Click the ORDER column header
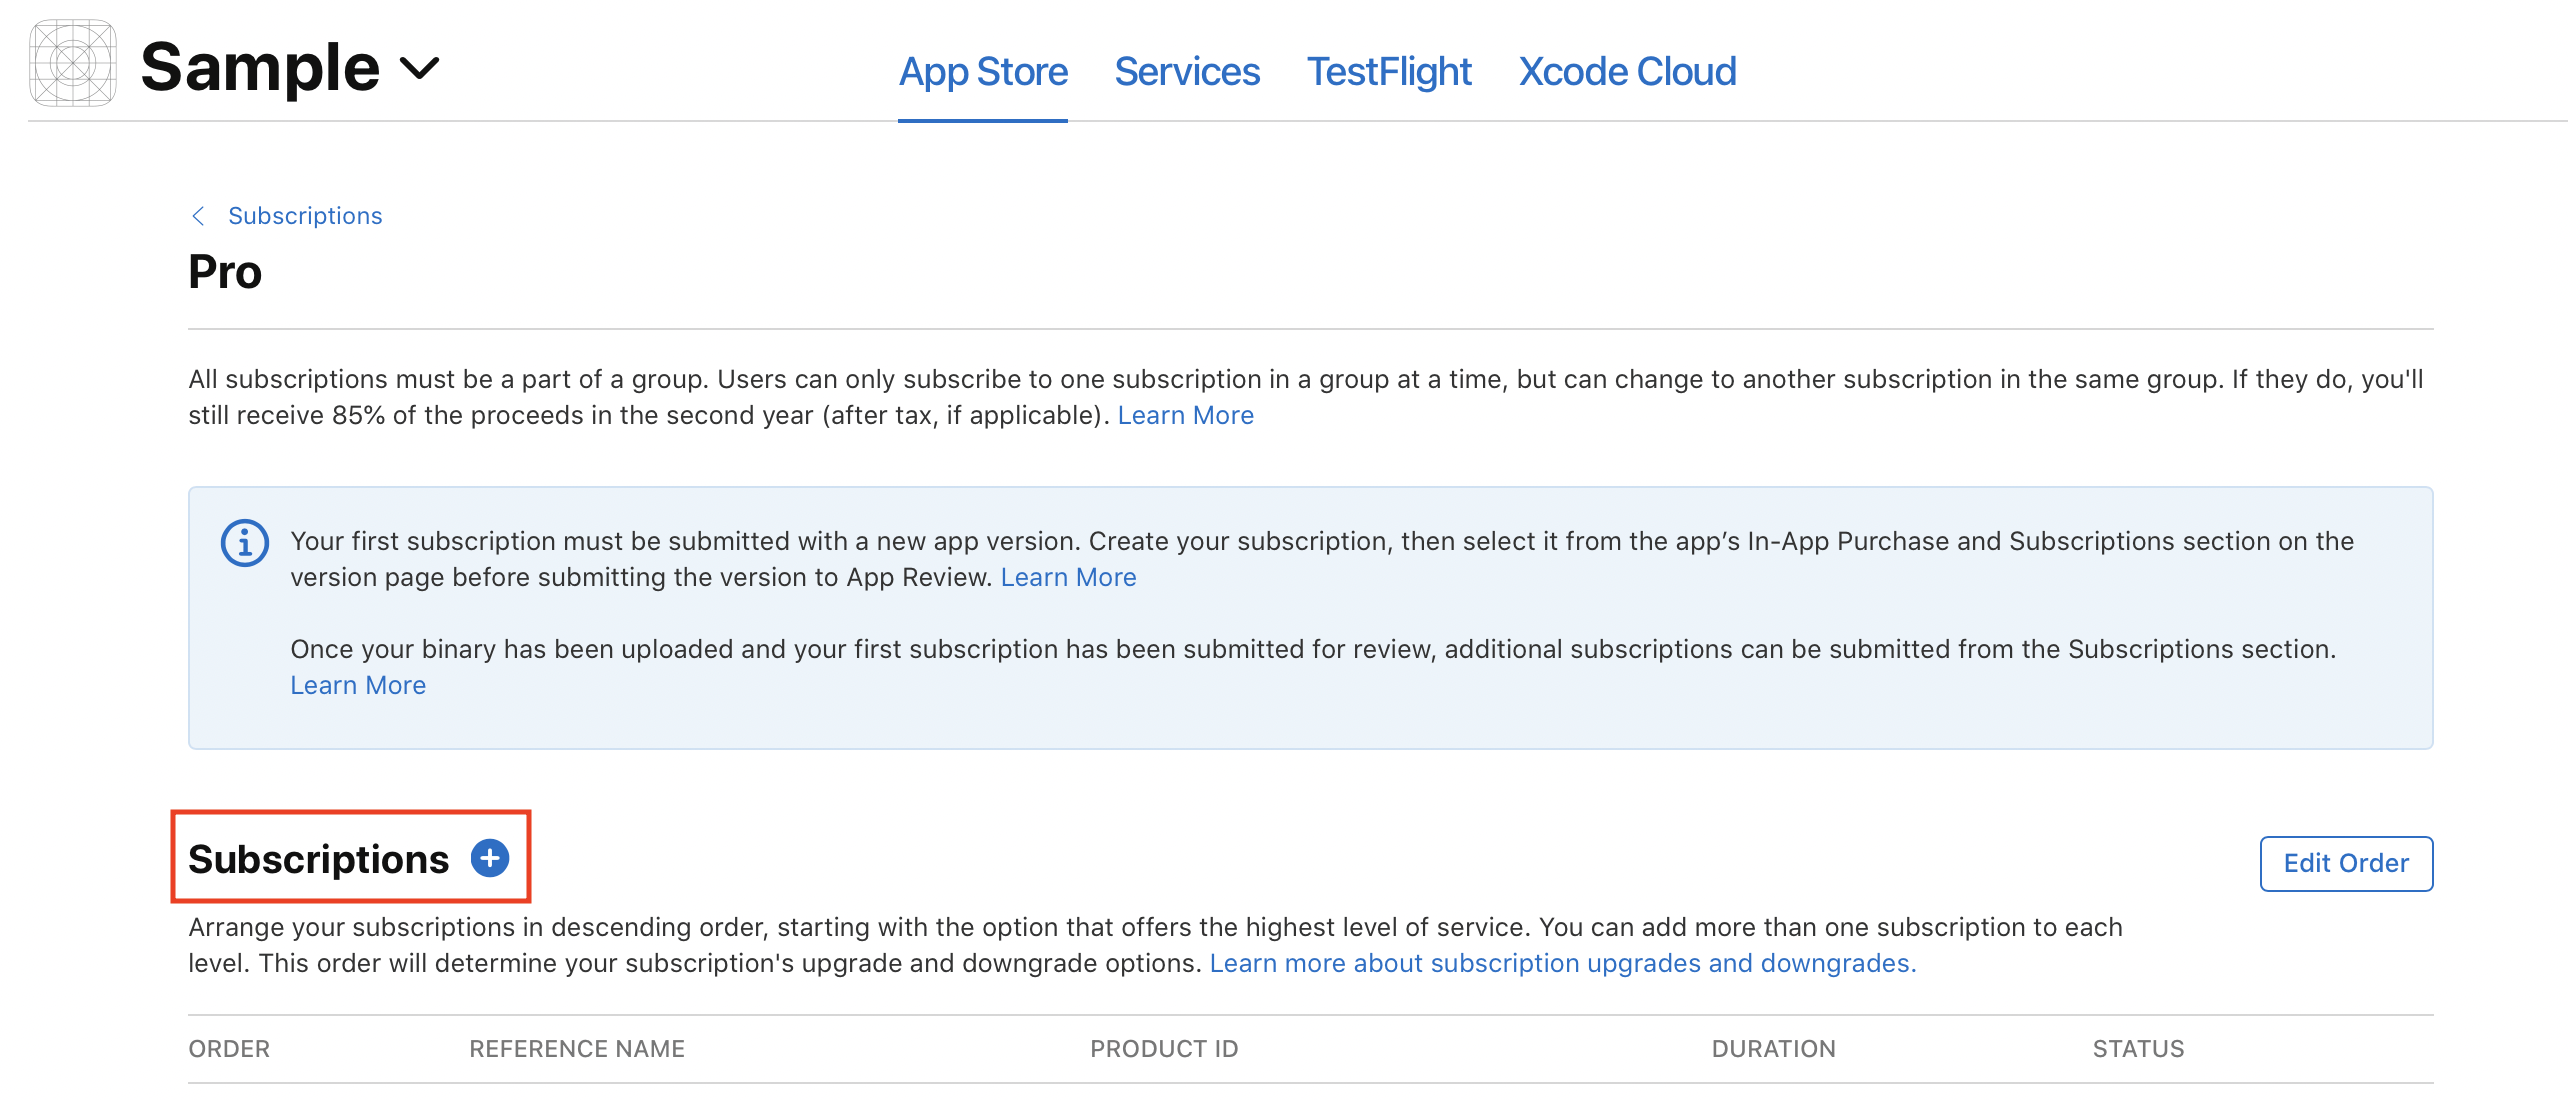The width and height of the screenshot is (2568, 1100). pos(229,1048)
